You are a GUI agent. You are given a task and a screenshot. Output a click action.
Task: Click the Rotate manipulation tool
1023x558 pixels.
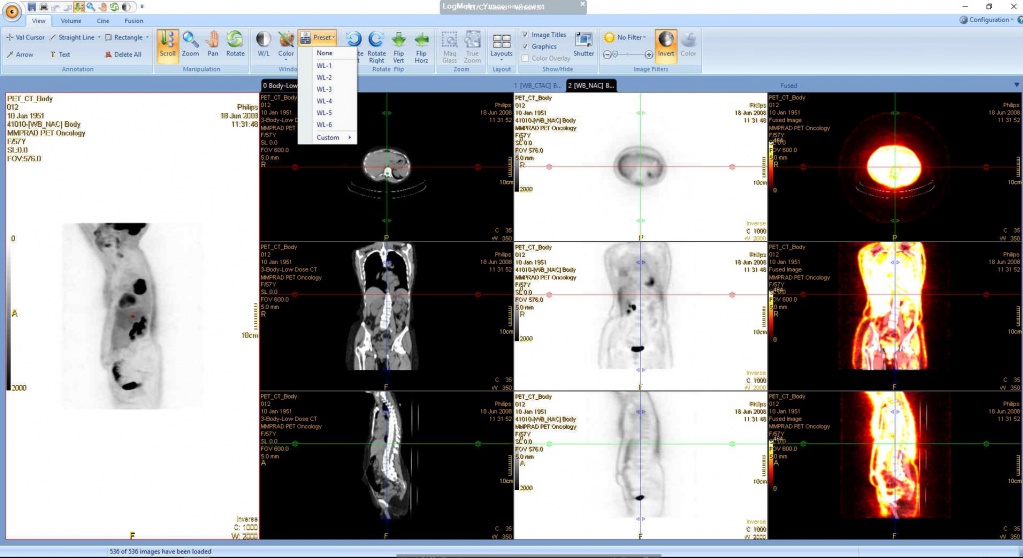235,45
